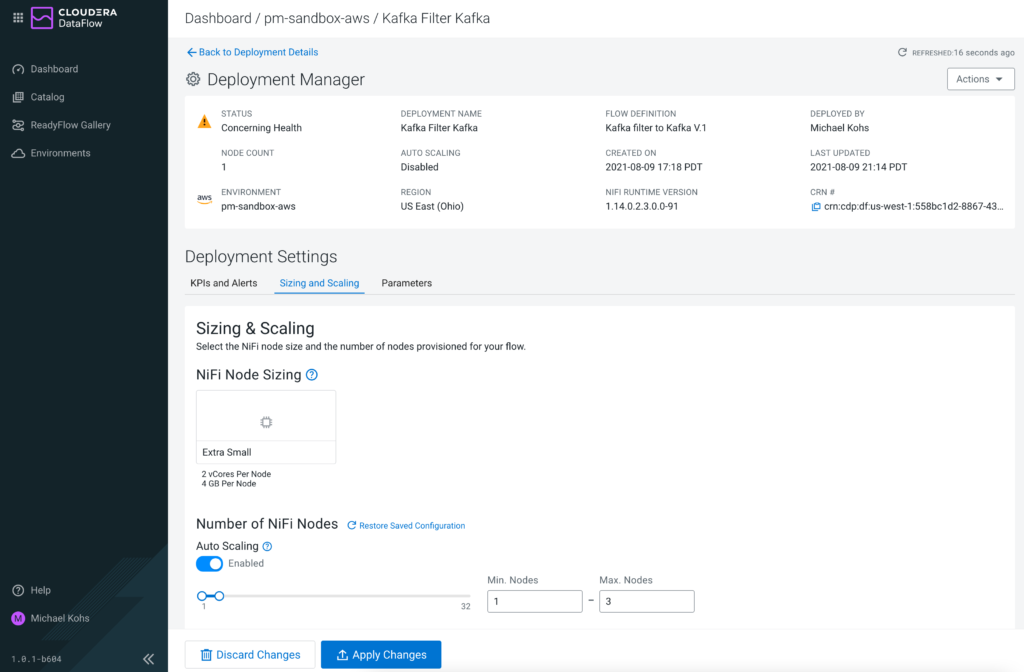Select the Extra Small node size card
This screenshot has width=1024, height=672.
tap(266, 427)
